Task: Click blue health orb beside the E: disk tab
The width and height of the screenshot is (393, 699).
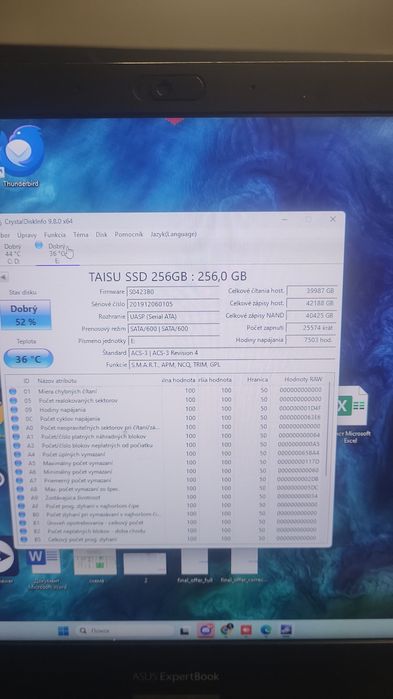Action: (39, 245)
